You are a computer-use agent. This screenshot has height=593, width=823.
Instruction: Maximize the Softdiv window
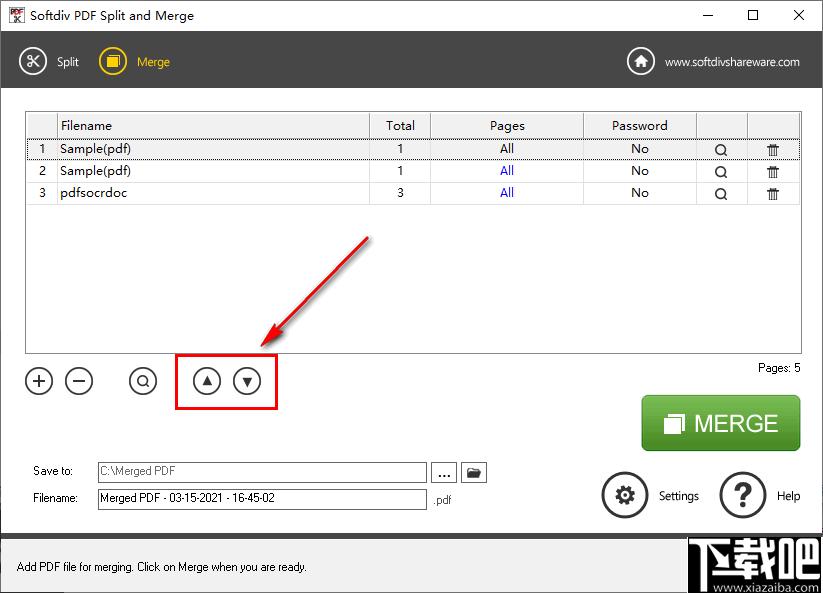click(753, 15)
